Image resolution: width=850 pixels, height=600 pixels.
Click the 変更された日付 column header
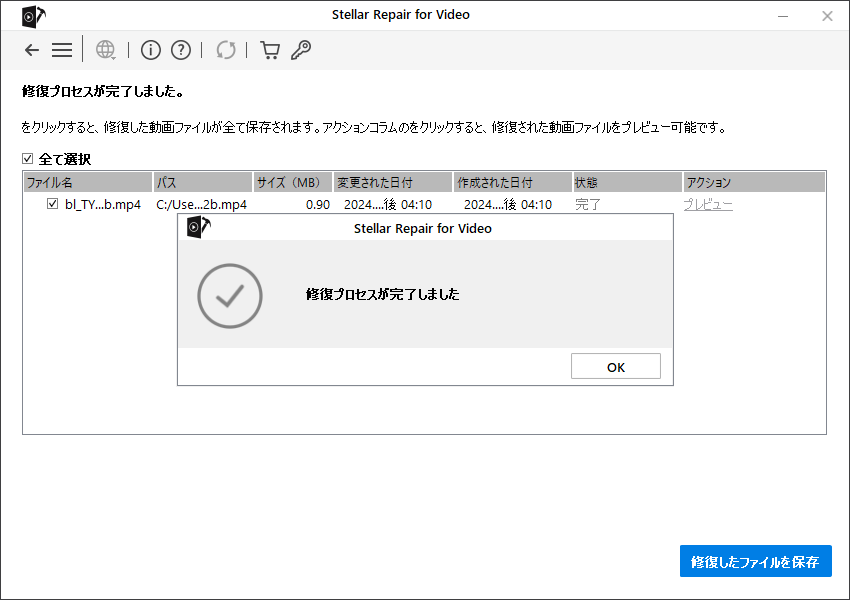click(393, 182)
